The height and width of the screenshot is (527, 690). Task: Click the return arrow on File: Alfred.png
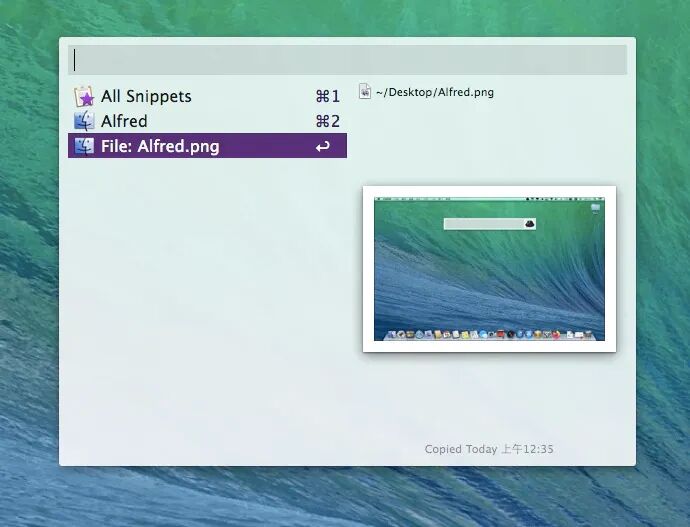[323, 146]
